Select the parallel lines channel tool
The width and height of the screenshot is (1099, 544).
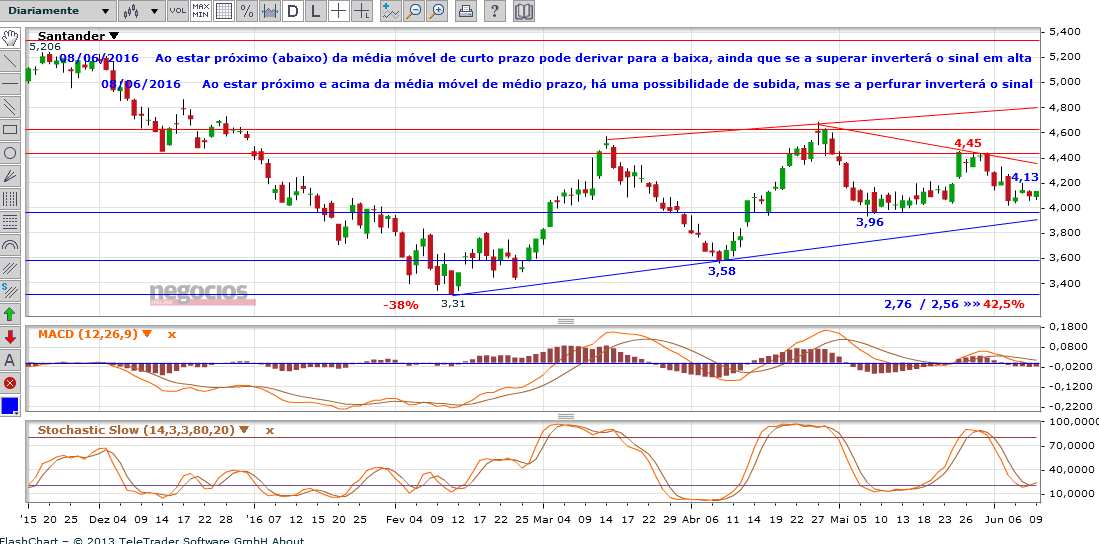pyautogui.click(x=11, y=107)
